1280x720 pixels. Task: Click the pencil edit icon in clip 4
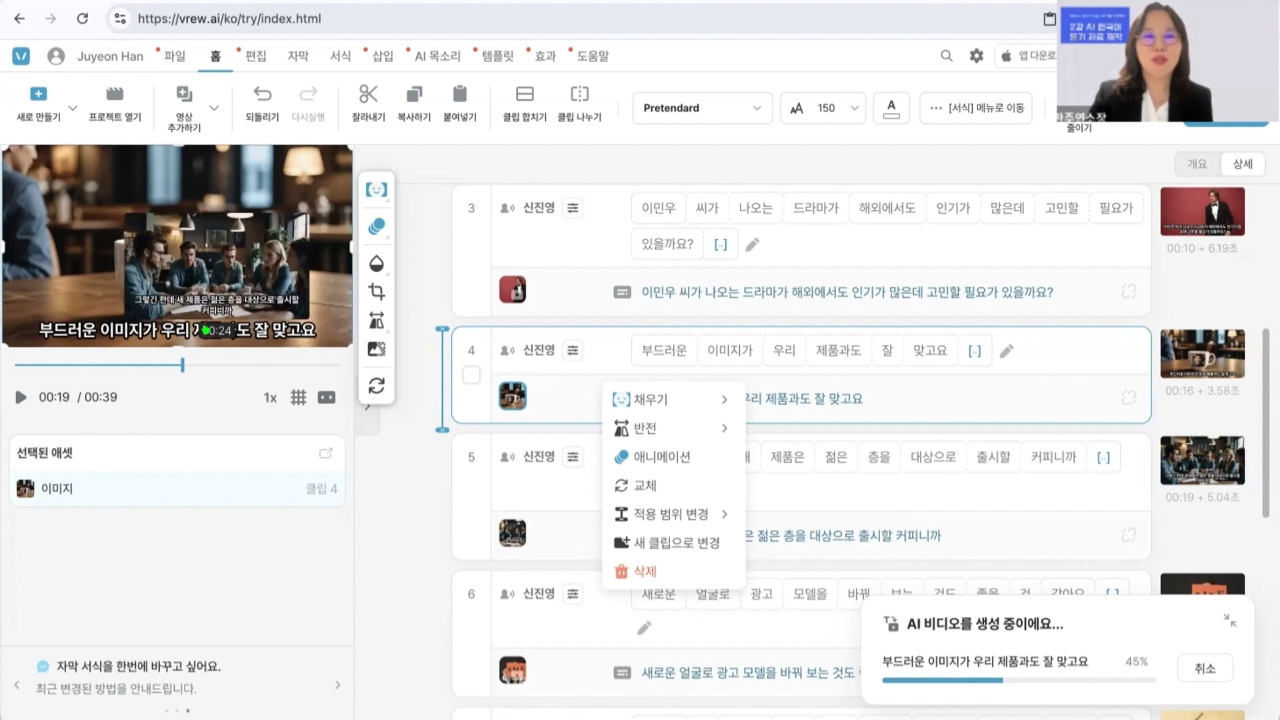(1007, 351)
